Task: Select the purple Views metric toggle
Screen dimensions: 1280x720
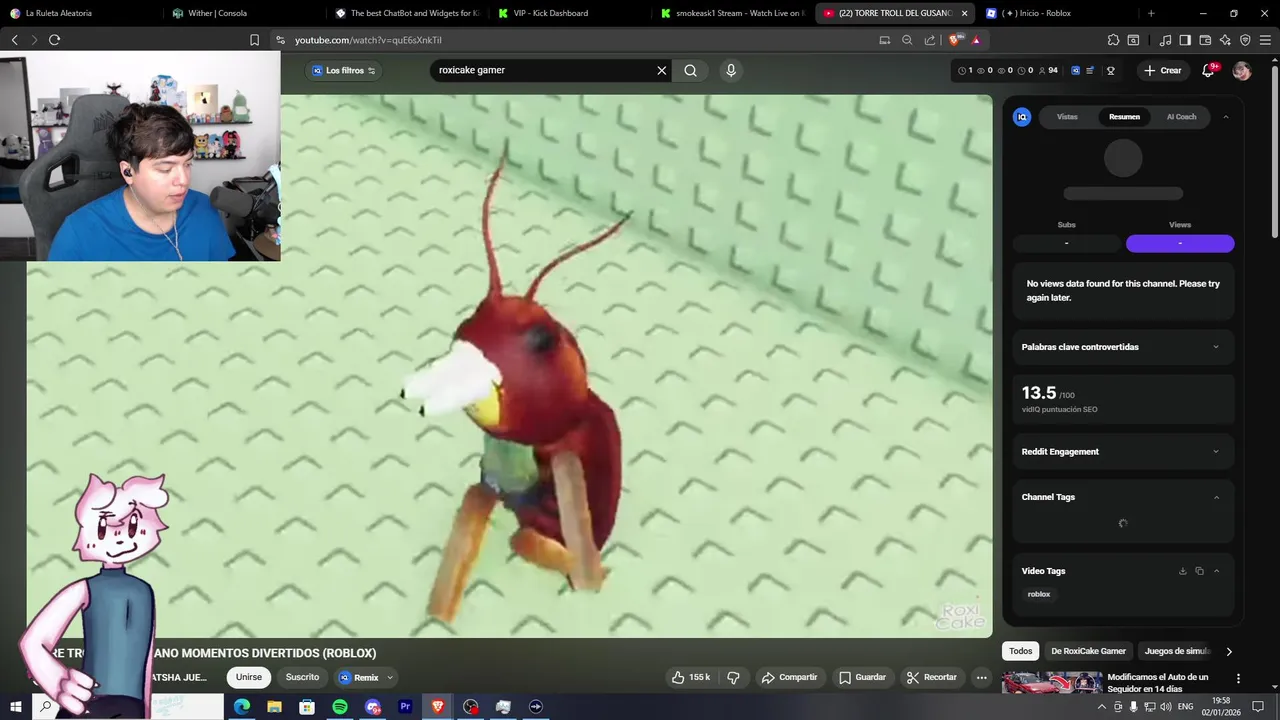Action: tap(1180, 243)
